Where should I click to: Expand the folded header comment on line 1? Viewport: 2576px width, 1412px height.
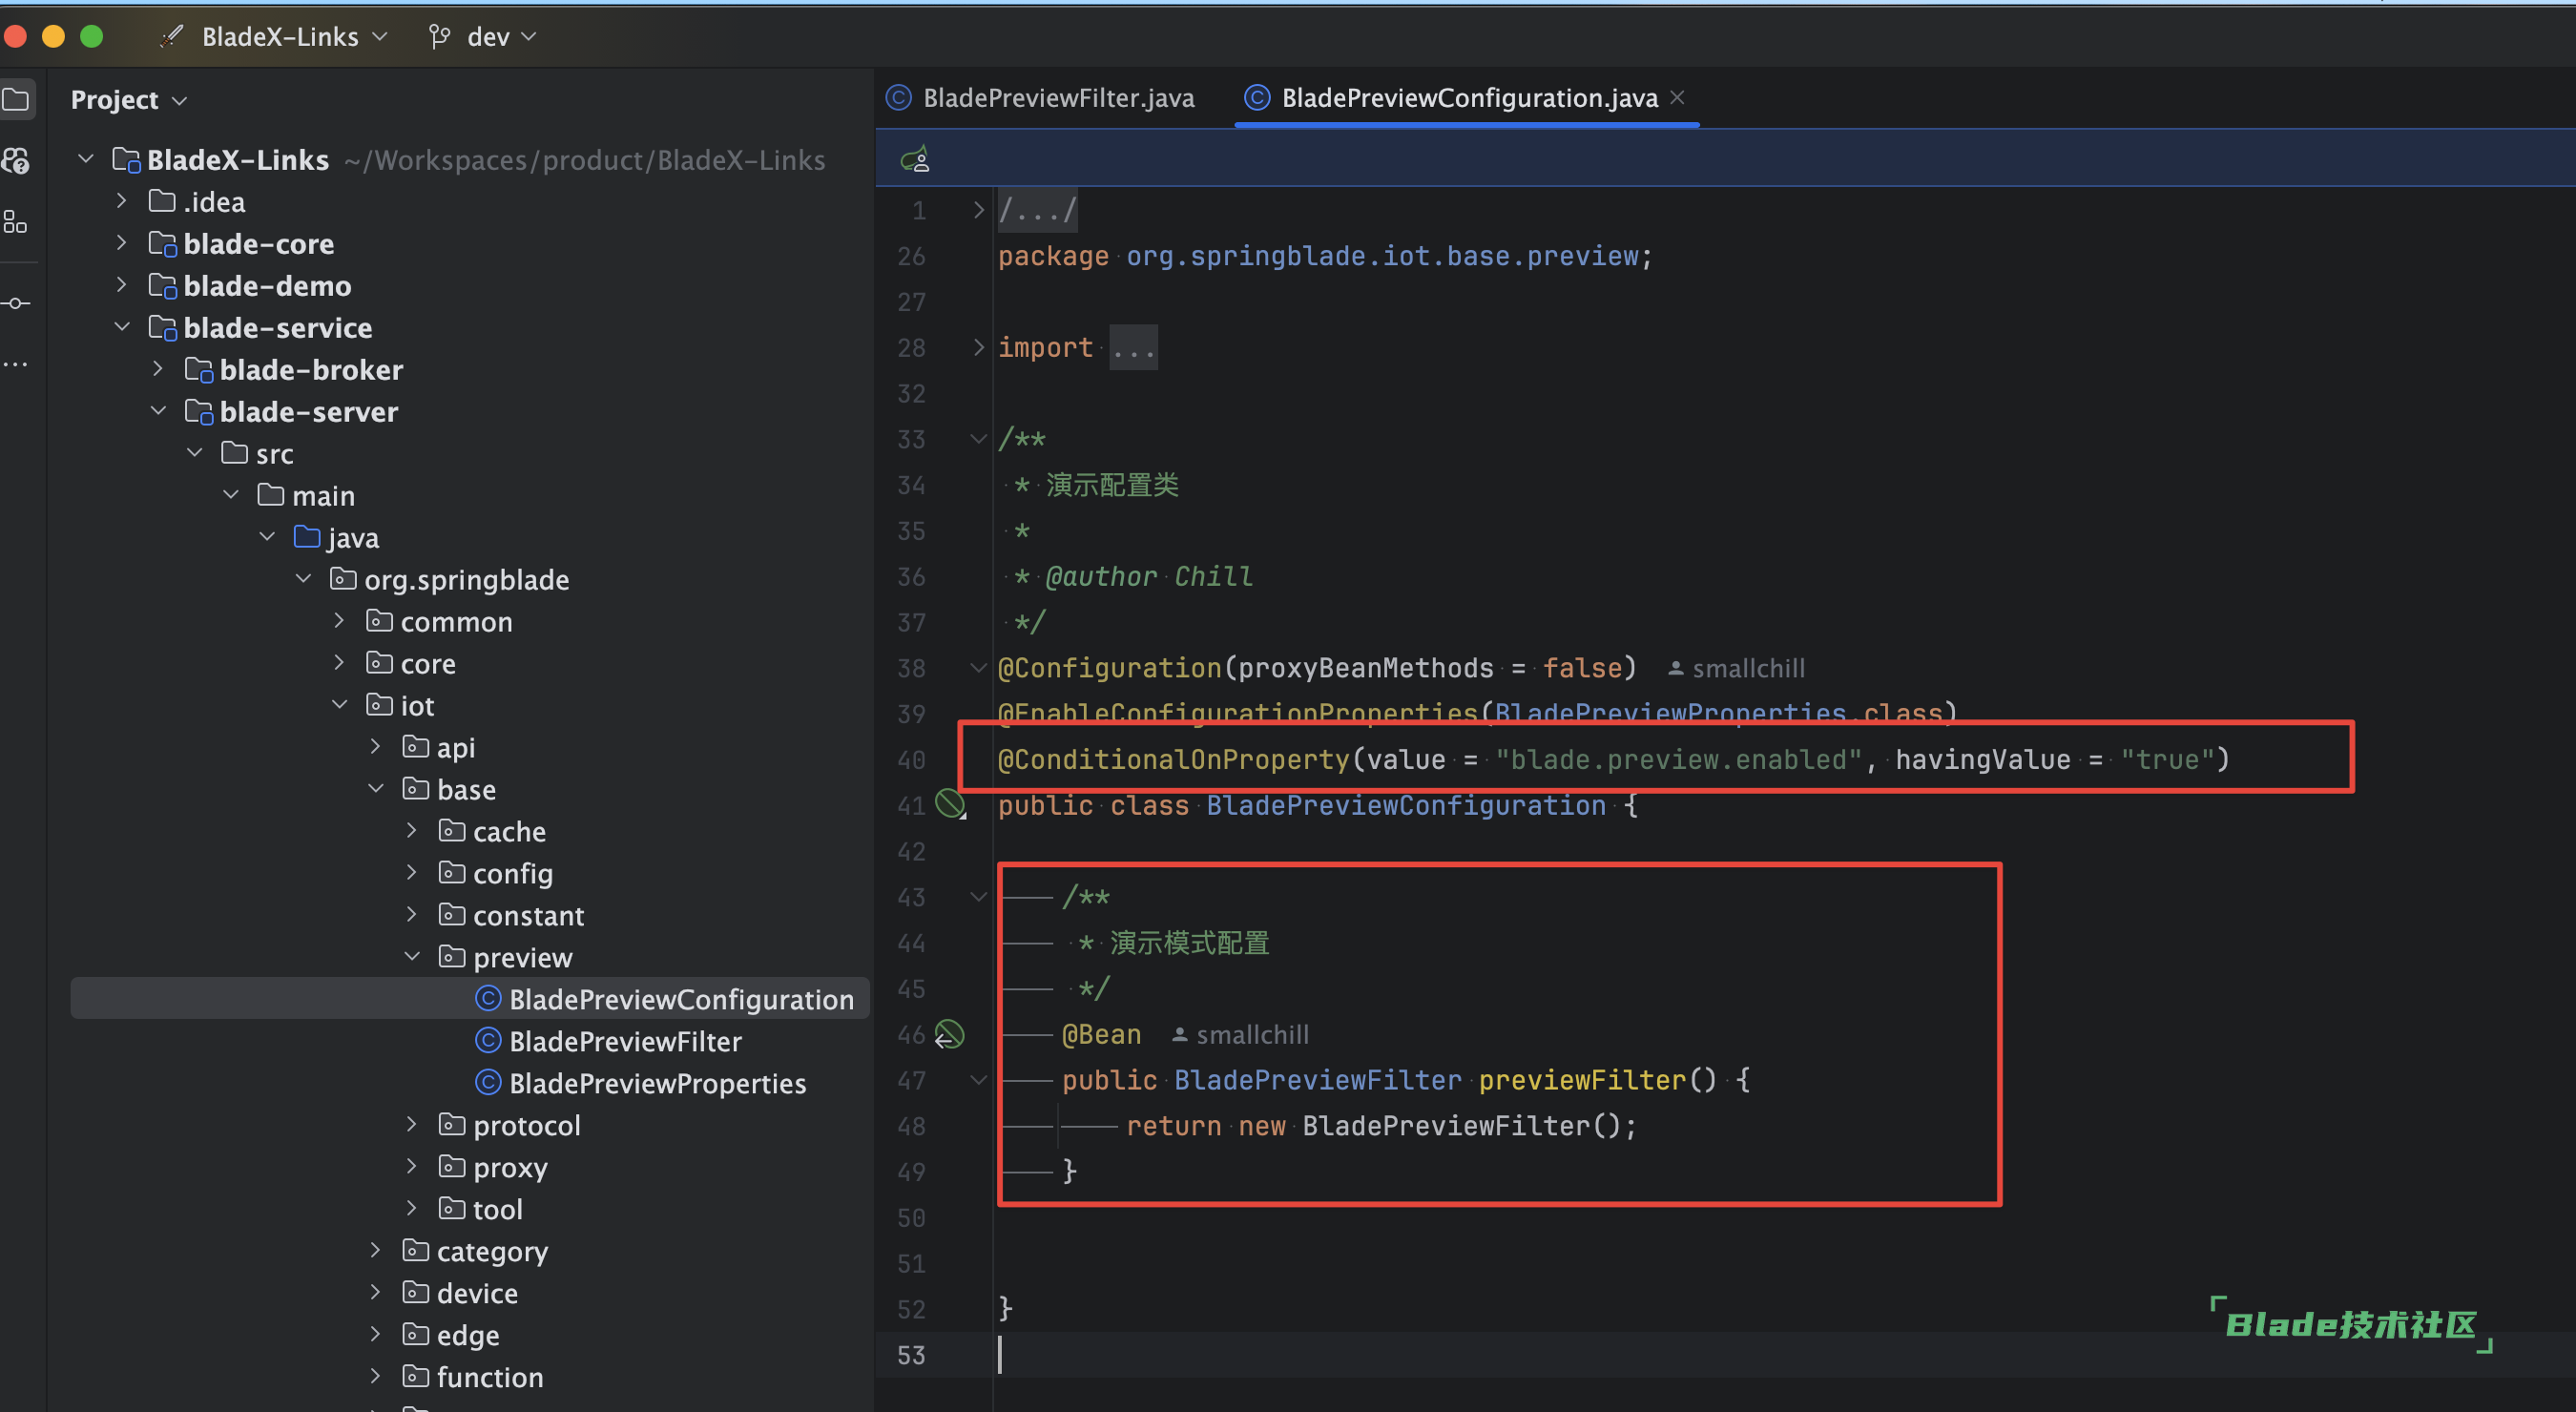click(x=979, y=210)
